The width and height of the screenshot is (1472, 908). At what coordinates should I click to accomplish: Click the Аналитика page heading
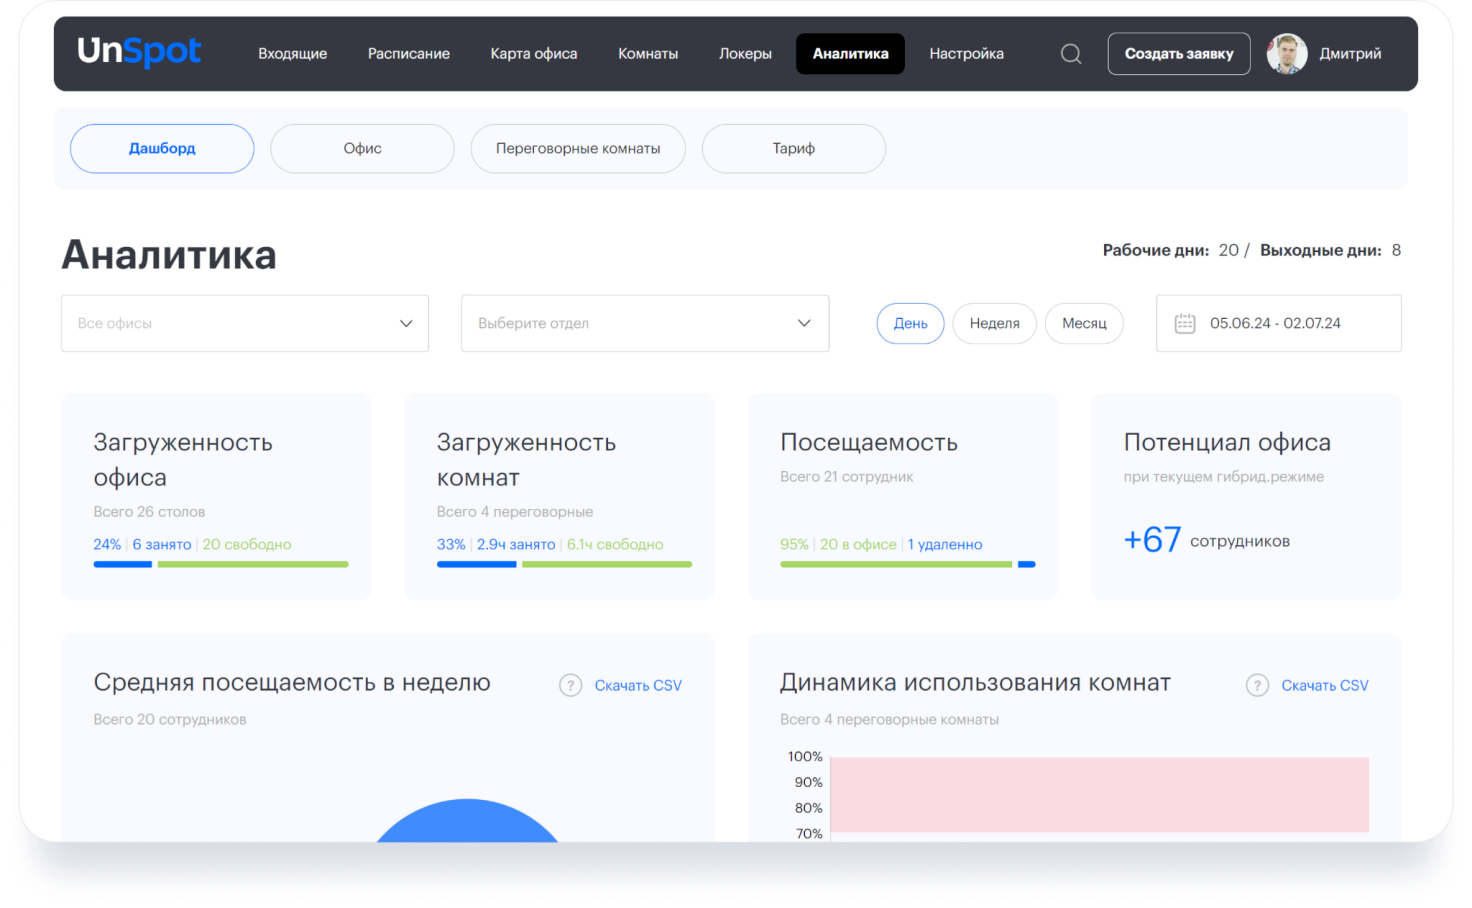pyautogui.click(x=169, y=255)
